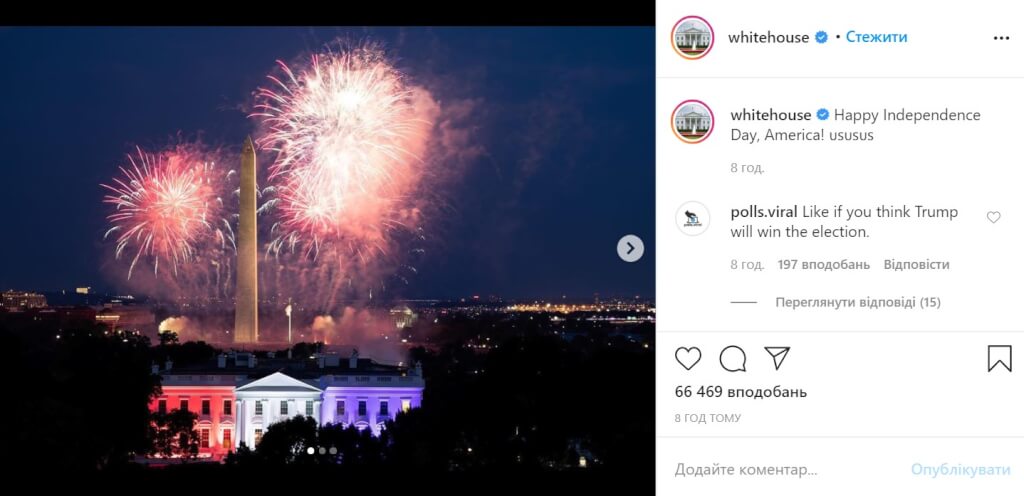Viewport: 1024px width, 496px height.
Task: Open the three-dot more options menu
Action: point(1001,38)
